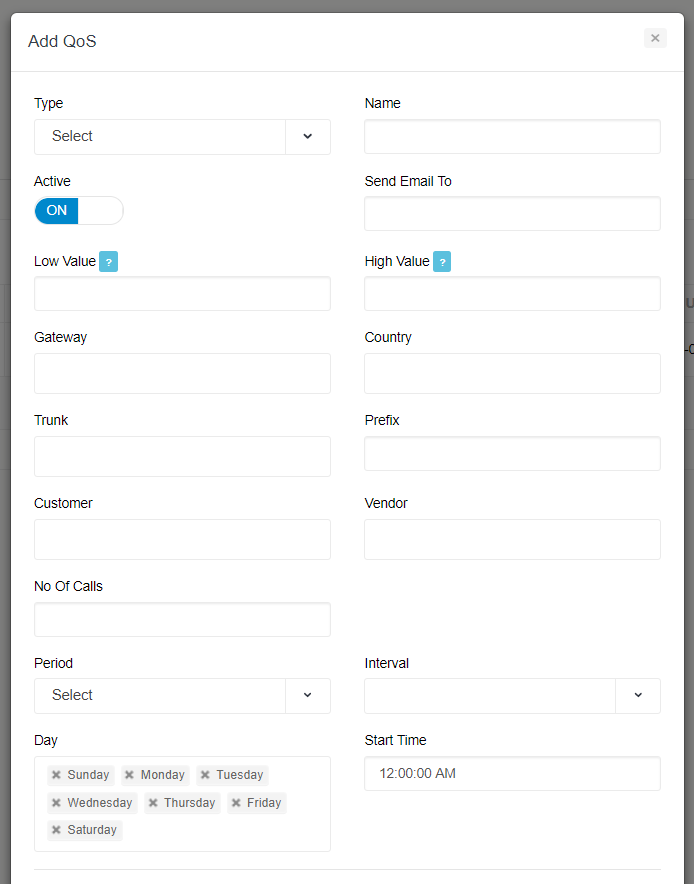Remove the Monday day tag

coord(129,775)
